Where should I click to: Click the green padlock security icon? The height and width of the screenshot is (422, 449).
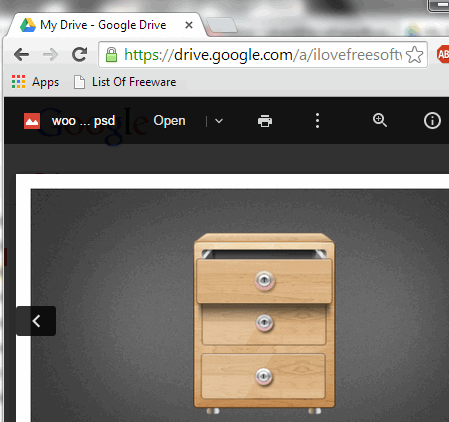click(x=111, y=54)
